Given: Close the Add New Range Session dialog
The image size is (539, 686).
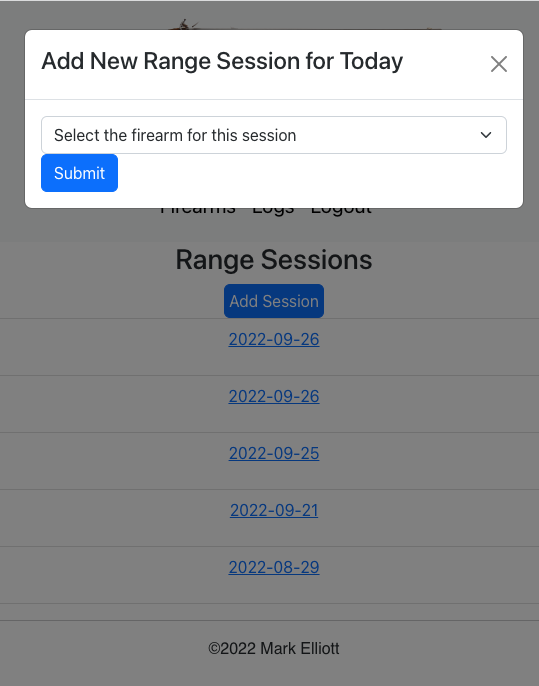Looking at the screenshot, I should pyautogui.click(x=499, y=64).
